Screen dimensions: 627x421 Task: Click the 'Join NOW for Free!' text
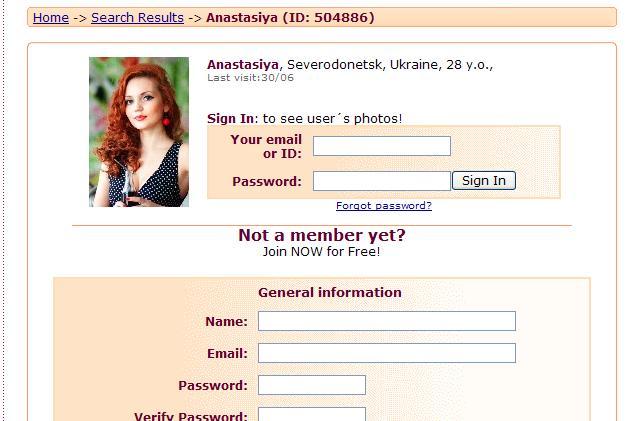click(x=321, y=251)
